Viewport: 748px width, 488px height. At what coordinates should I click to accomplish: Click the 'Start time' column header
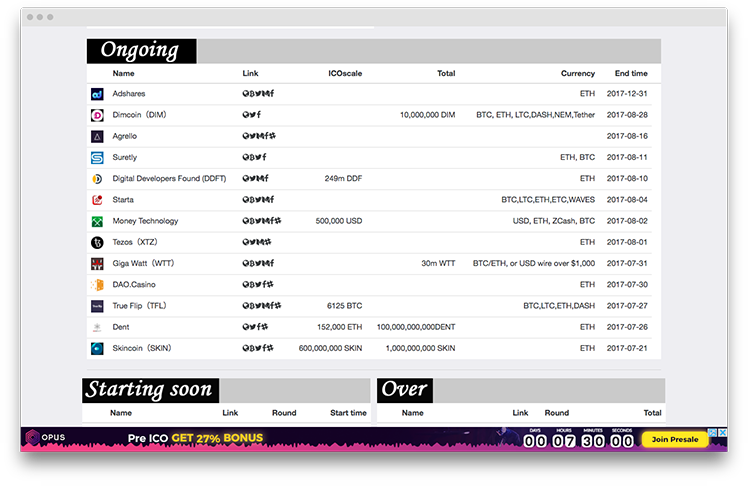[348, 413]
